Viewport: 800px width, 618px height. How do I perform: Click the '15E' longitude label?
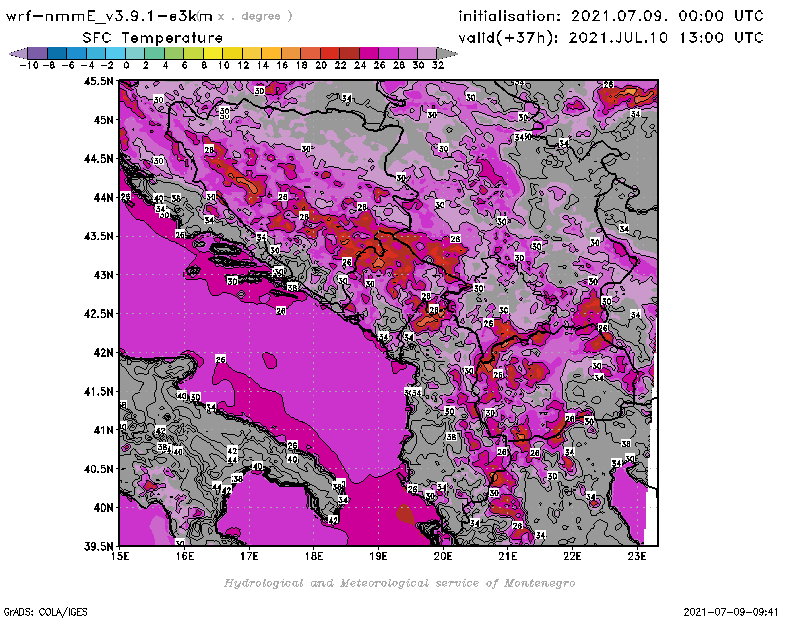[x=120, y=556]
